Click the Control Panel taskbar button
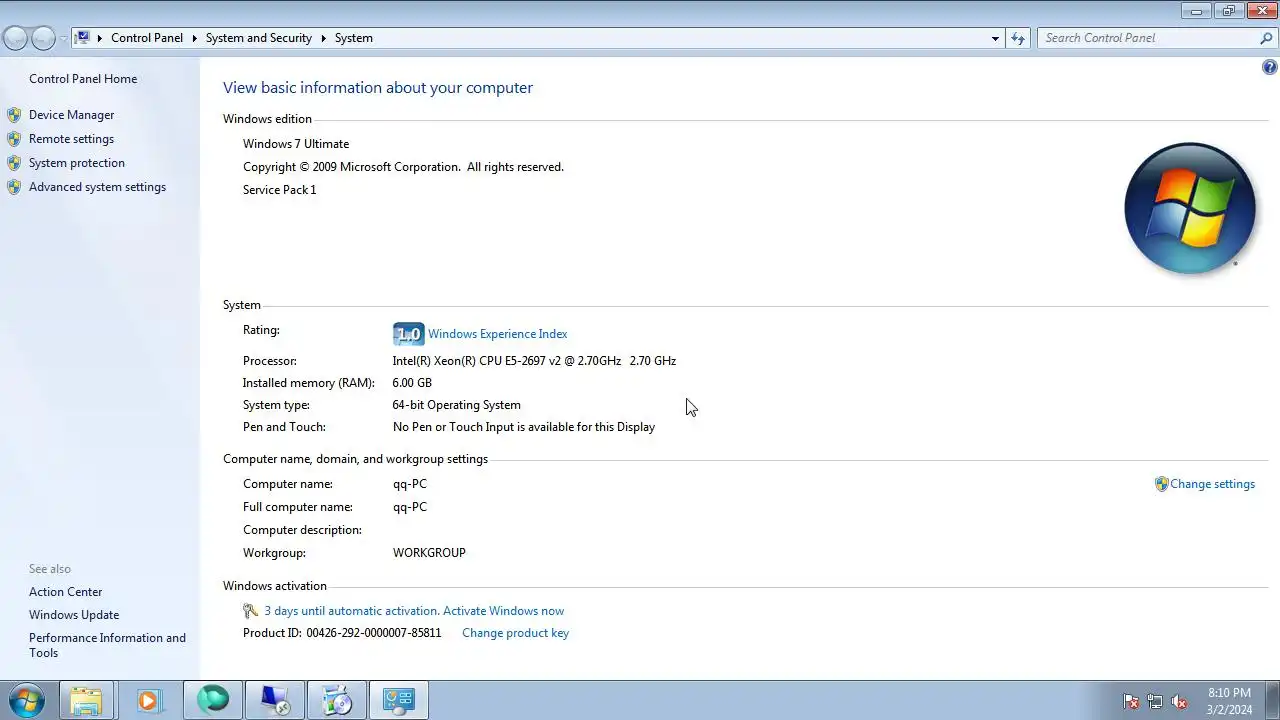Viewport: 1280px width, 720px height. click(x=399, y=700)
